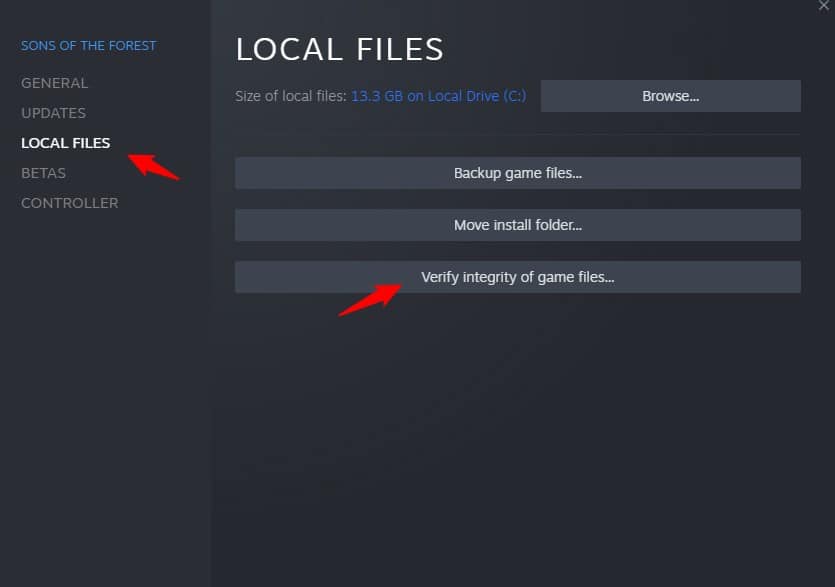Go to the Betas tab

[43, 173]
